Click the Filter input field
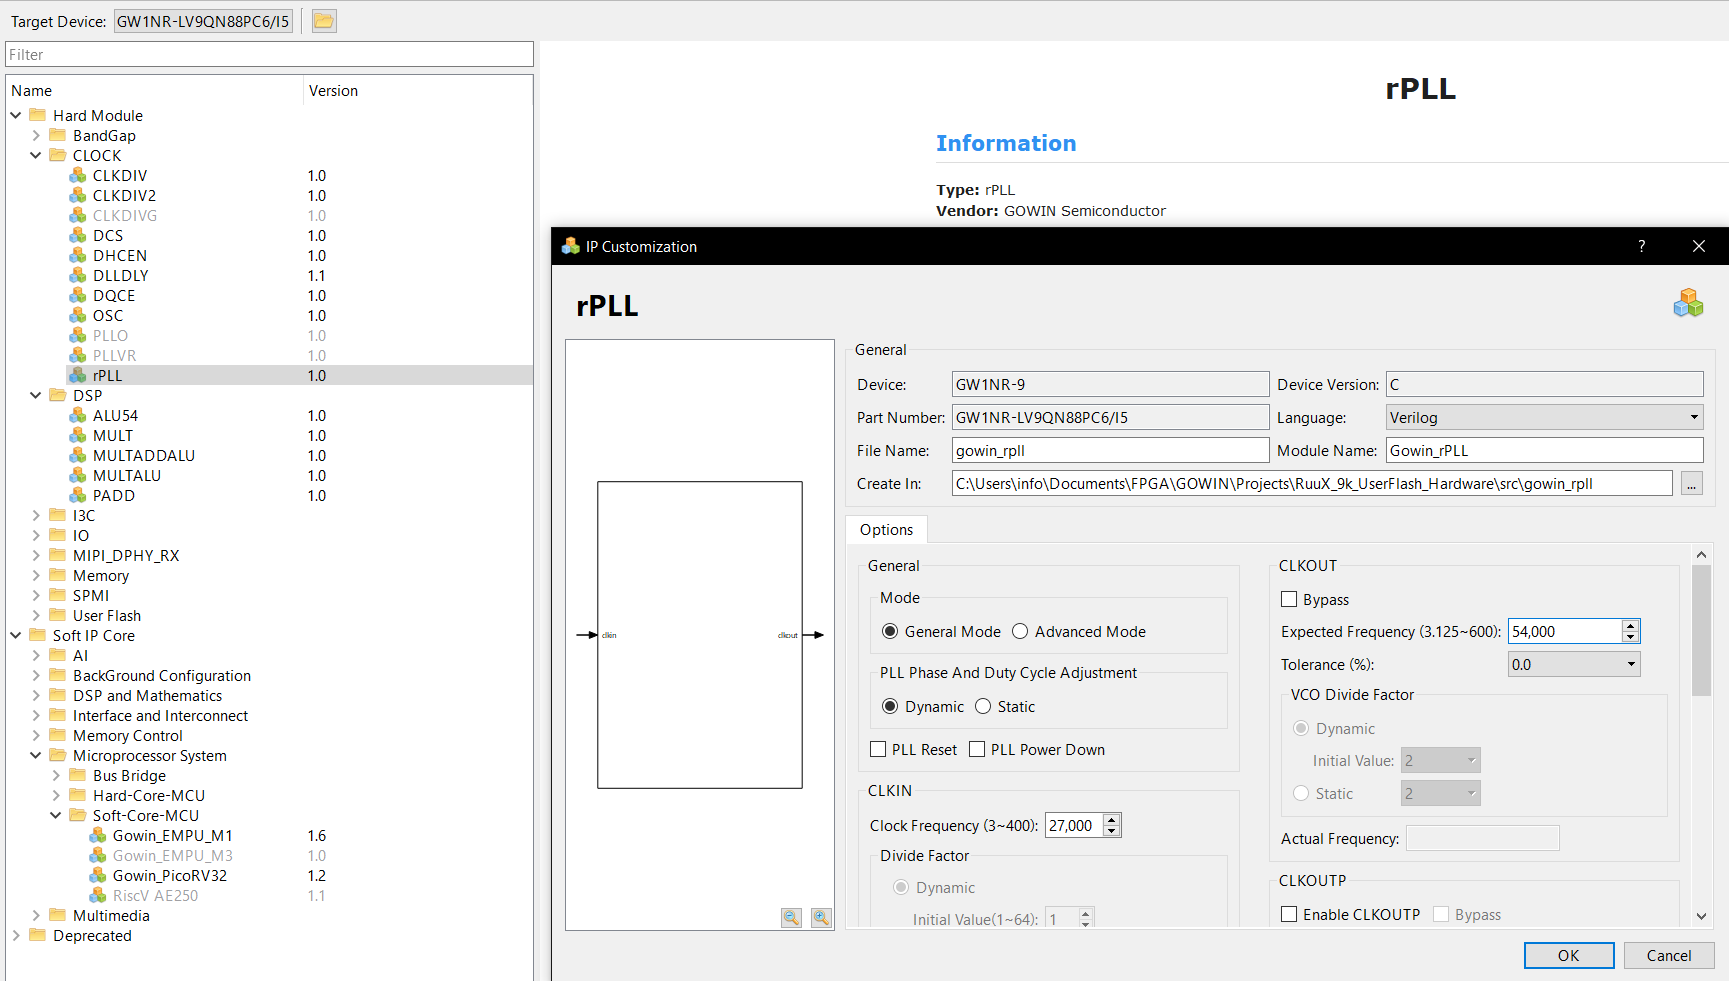Image resolution: width=1729 pixels, height=981 pixels. pyautogui.click(x=270, y=54)
